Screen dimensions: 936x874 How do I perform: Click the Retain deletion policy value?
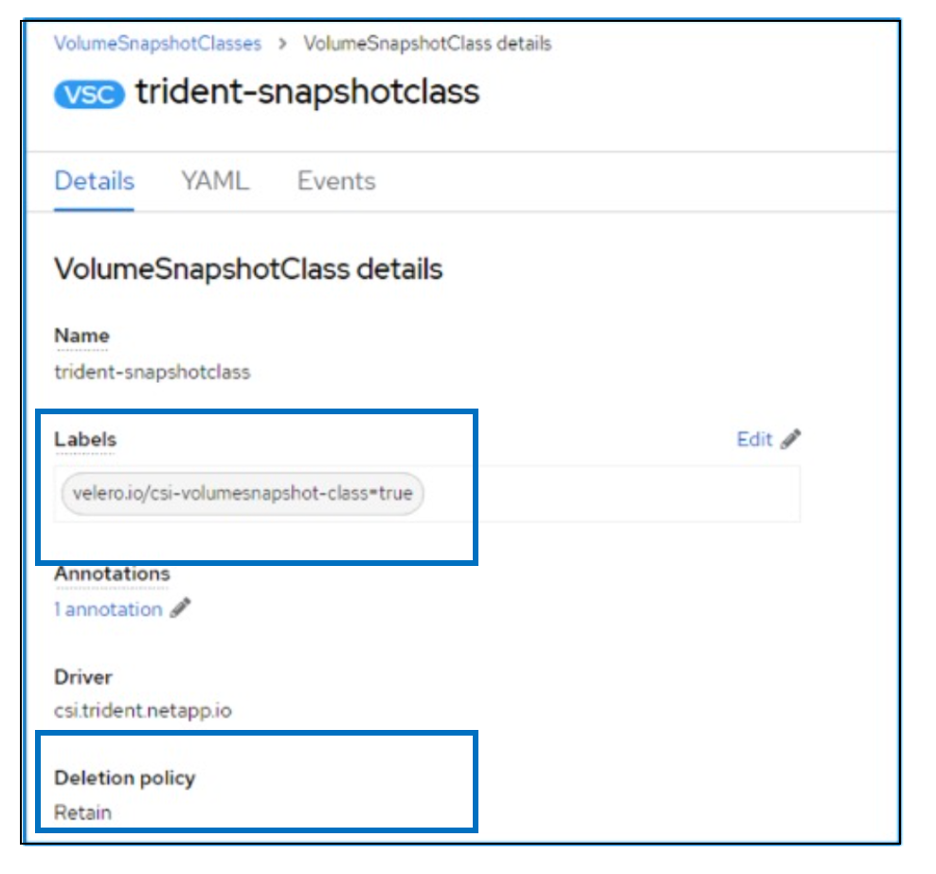(83, 812)
